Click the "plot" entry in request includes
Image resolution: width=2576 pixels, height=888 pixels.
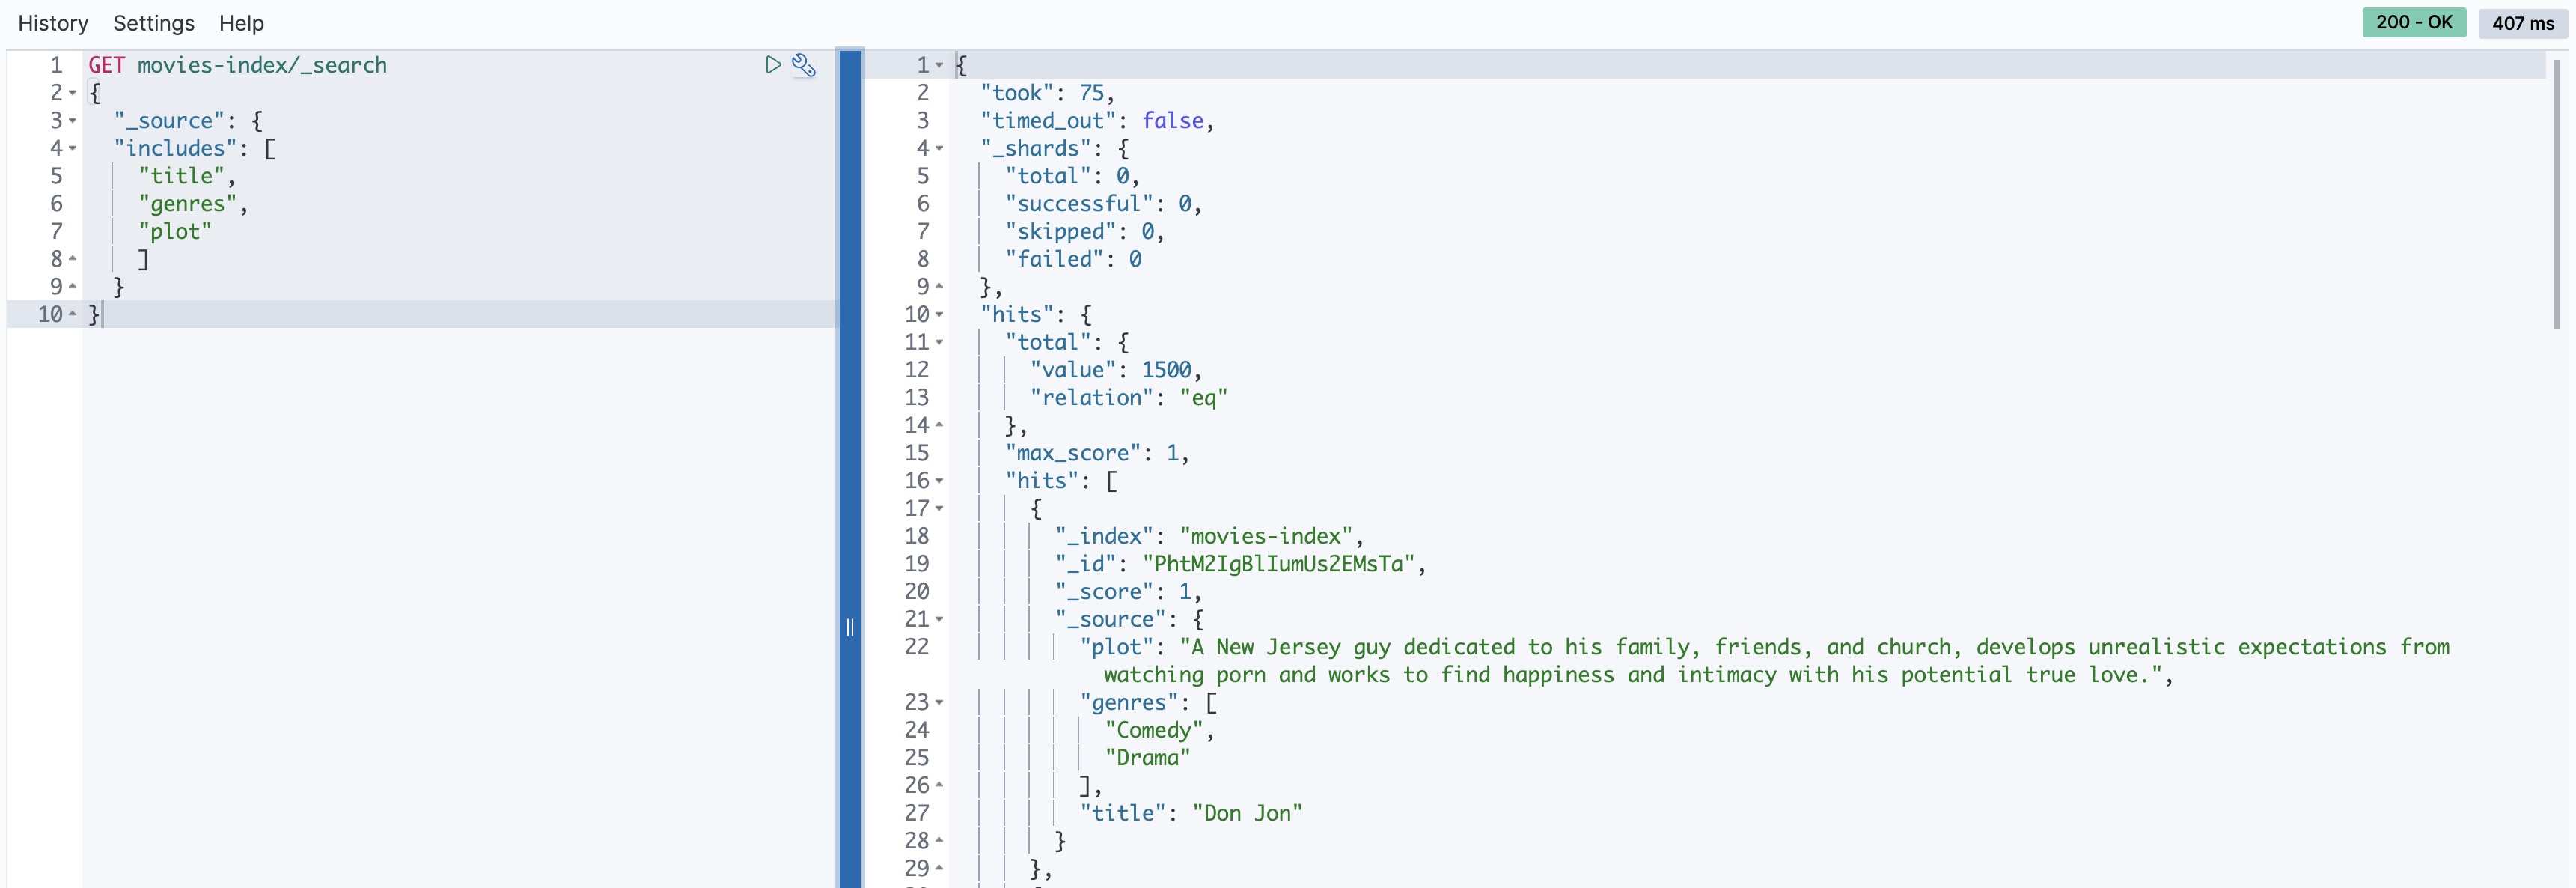[175, 232]
